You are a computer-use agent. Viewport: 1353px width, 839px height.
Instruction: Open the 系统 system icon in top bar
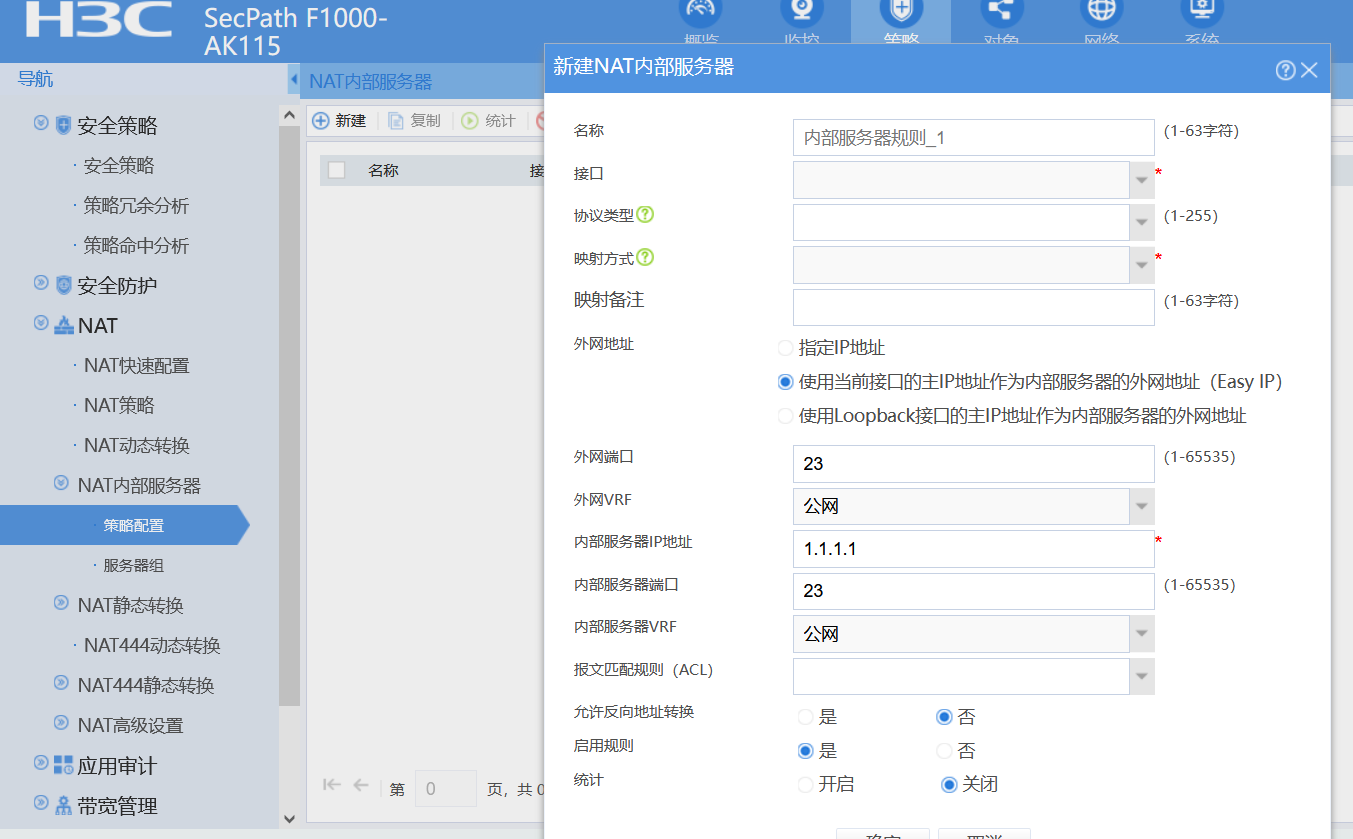[1201, 9]
